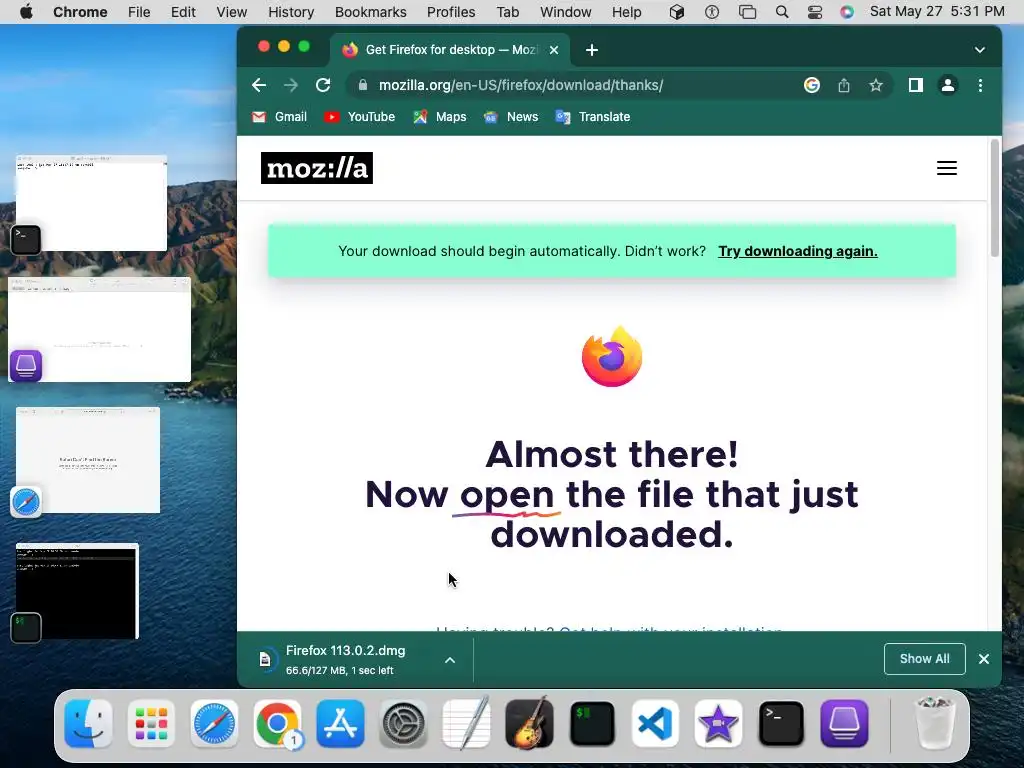This screenshot has height=768, width=1024.
Task: Open Chrome three-dot menu
Action: (x=980, y=85)
